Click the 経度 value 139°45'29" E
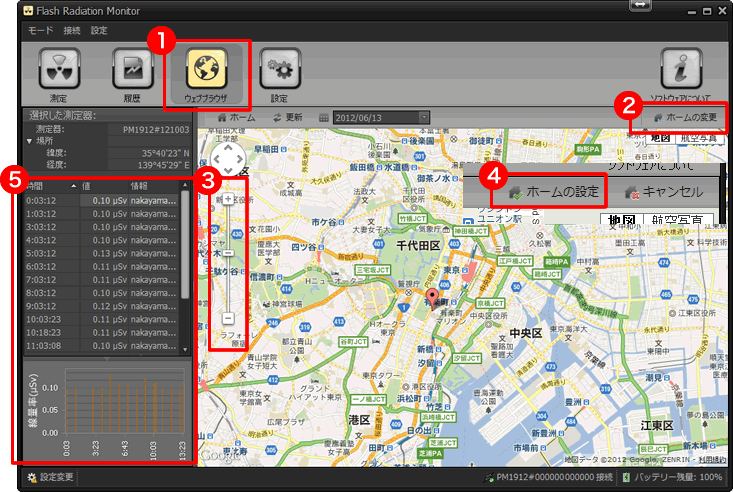The image size is (733, 492). (x=163, y=165)
